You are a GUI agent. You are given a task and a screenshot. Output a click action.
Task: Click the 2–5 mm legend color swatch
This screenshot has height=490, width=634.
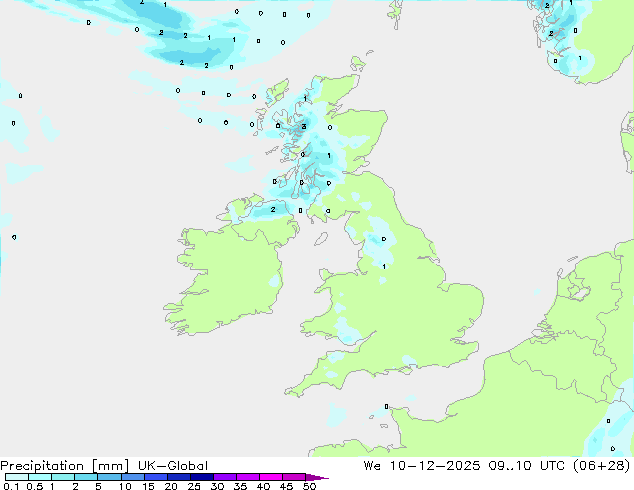(x=86, y=477)
